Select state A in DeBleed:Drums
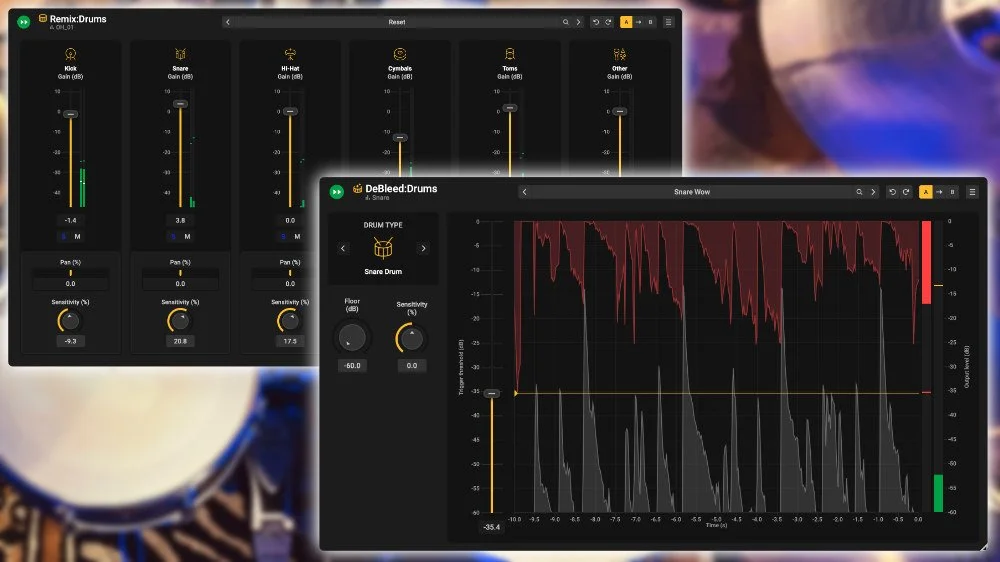This screenshot has width=1000, height=562. pyautogui.click(x=925, y=192)
